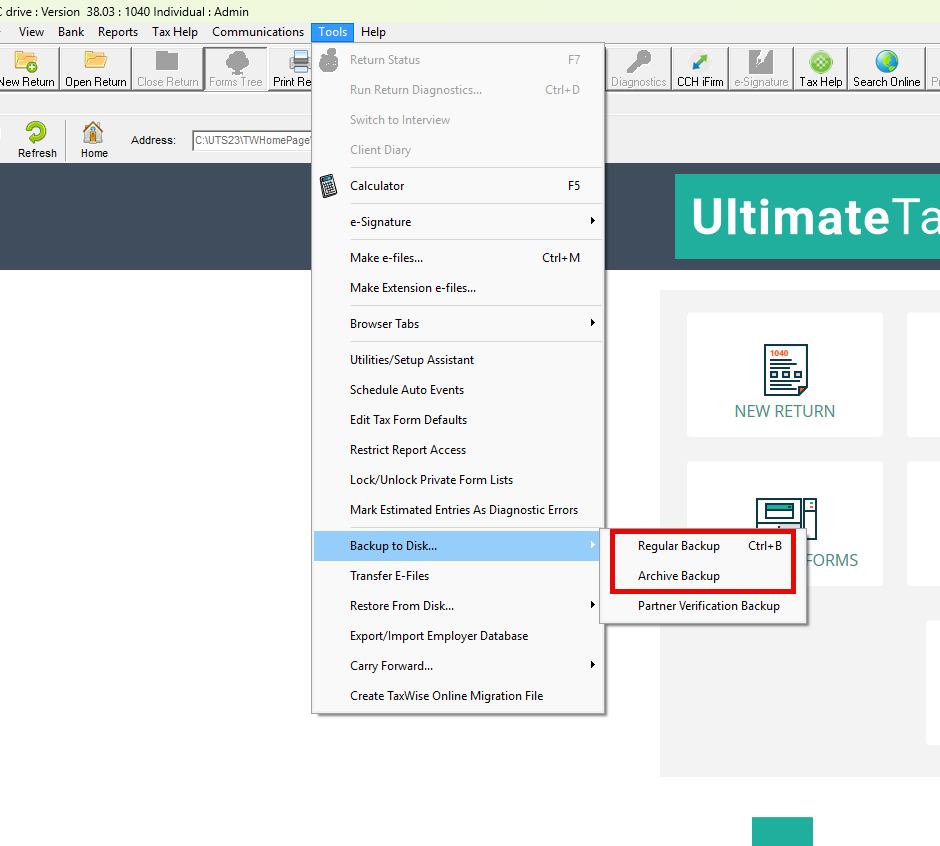Image resolution: width=940 pixels, height=846 pixels.
Task: Go to Home with the house icon
Action: [x=94, y=133]
